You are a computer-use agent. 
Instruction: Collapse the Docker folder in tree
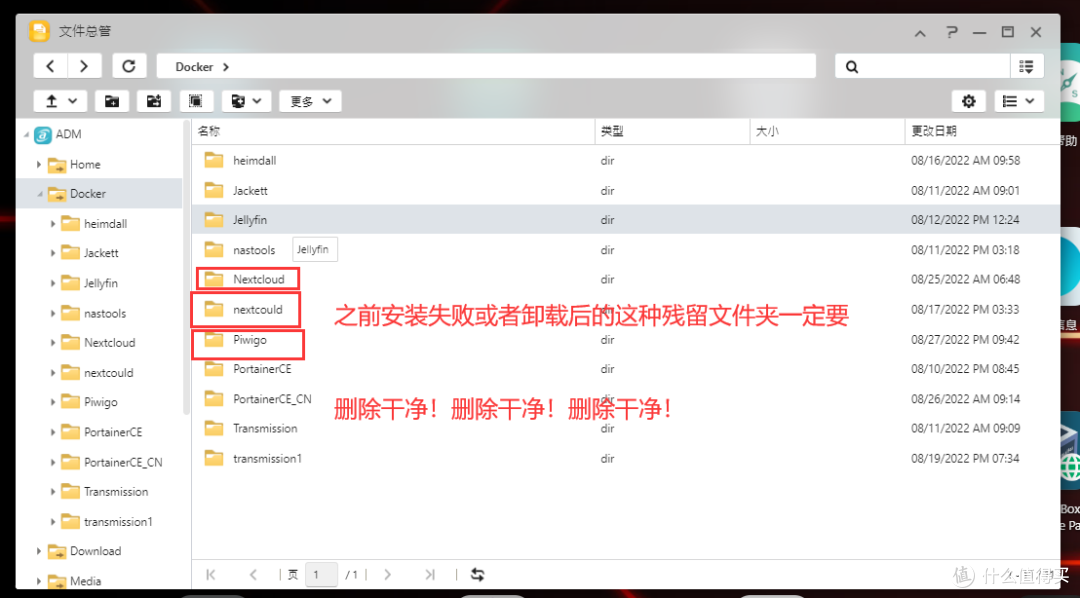[x=39, y=194]
